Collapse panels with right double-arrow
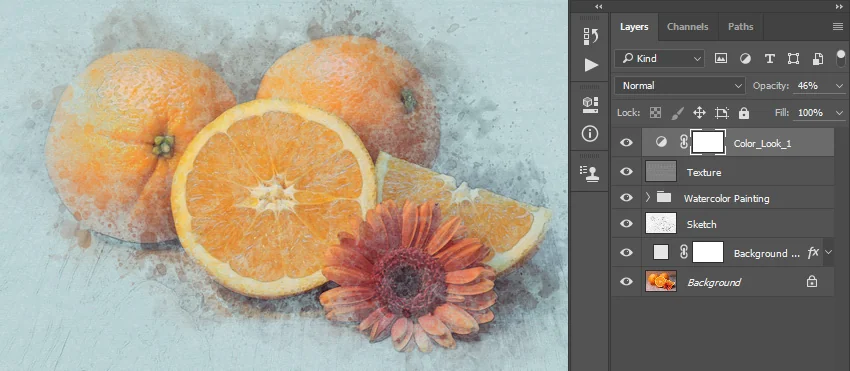850x371 pixels. (x=839, y=7)
